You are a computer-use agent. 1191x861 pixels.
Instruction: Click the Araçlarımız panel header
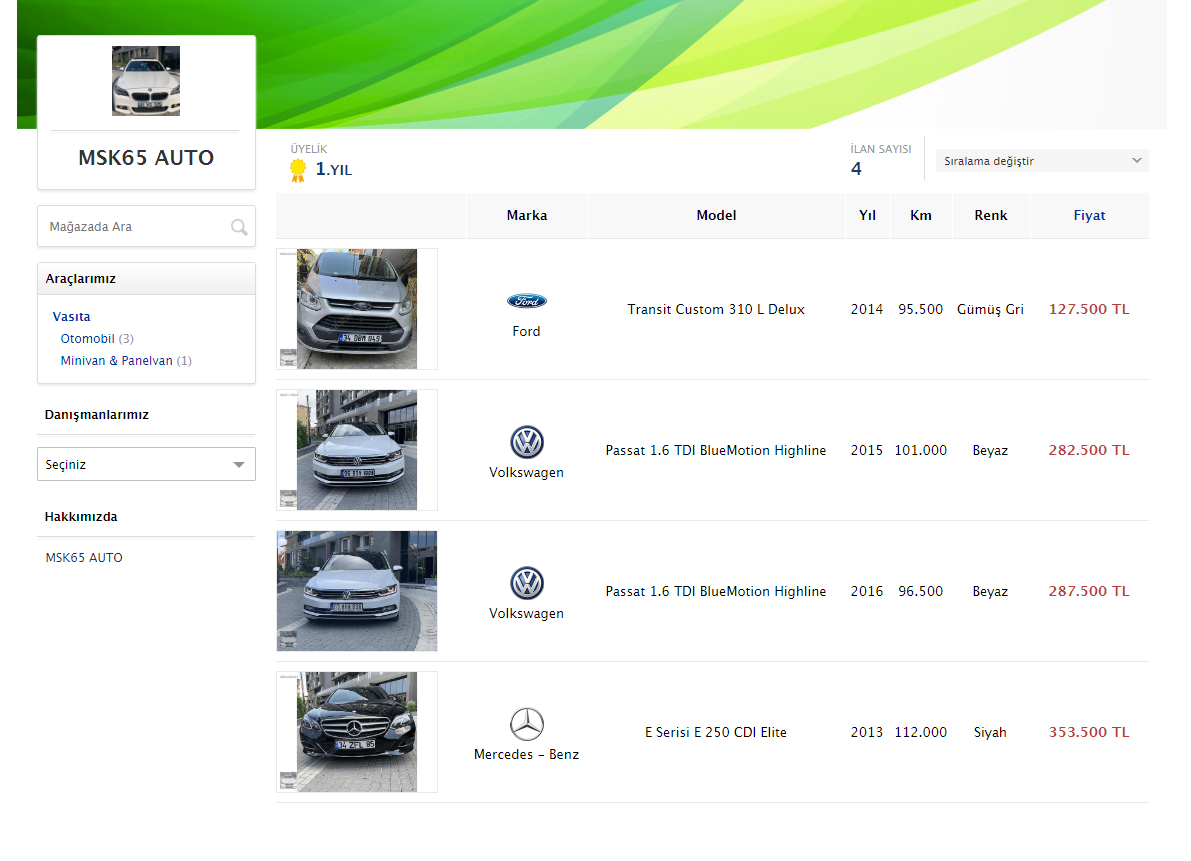[146, 279]
